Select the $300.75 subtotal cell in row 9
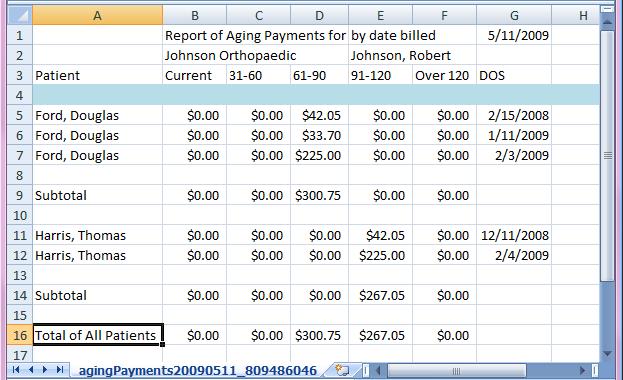 pyautogui.click(x=319, y=195)
